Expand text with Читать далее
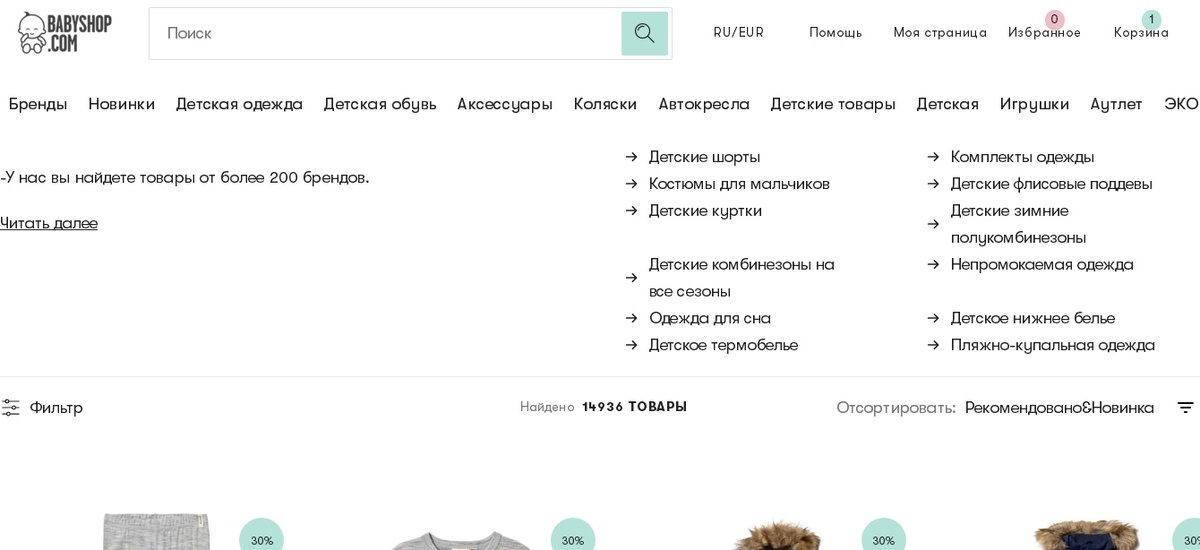The height and width of the screenshot is (550, 1200). coord(49,223)
